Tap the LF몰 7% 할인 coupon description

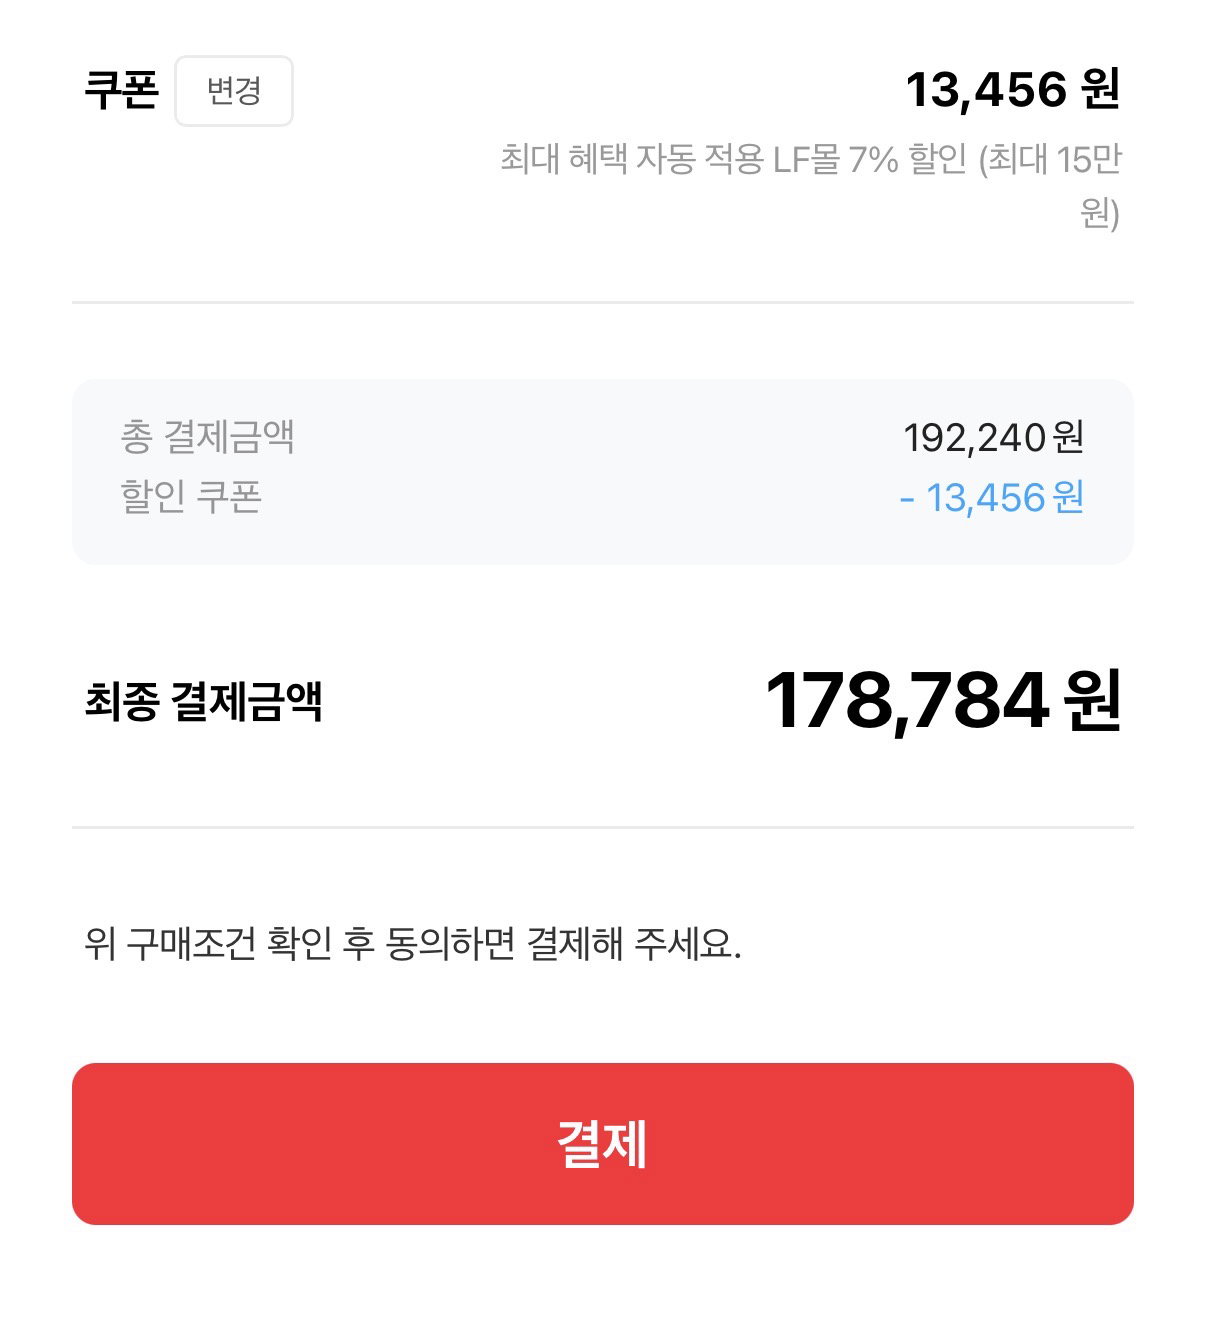tap(869, 159)
